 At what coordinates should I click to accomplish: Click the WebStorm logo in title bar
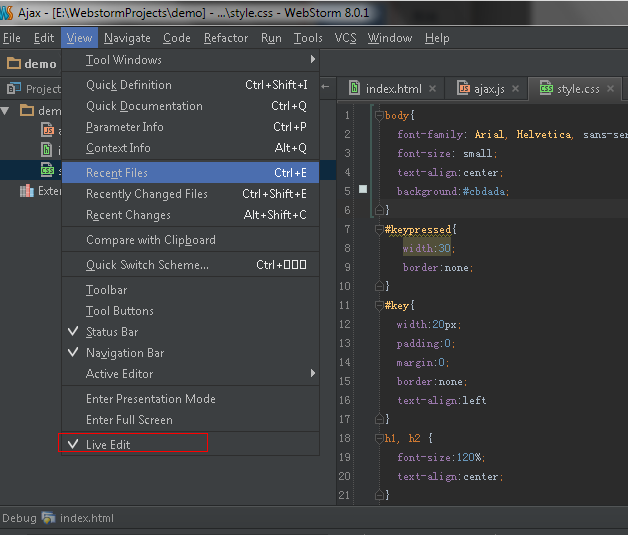coord(7,13)
